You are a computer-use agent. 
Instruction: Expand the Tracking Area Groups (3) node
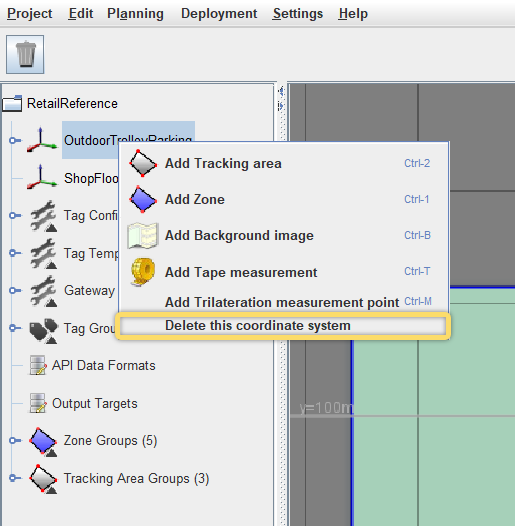point(14,478)
